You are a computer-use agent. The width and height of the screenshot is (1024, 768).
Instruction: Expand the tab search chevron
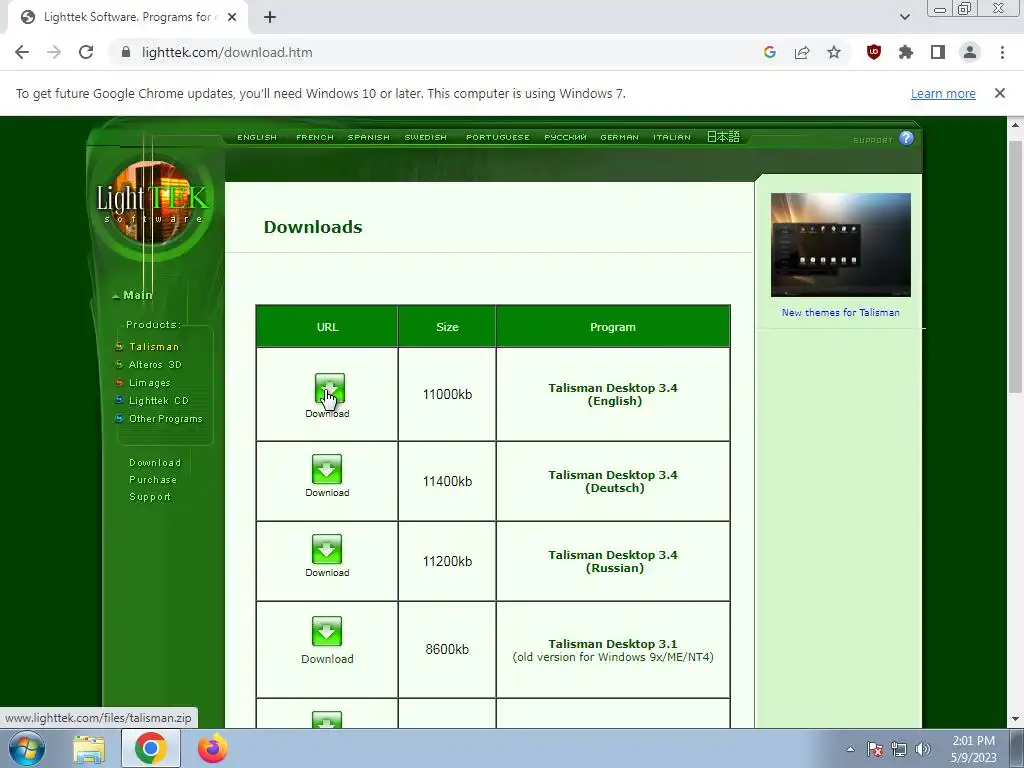(904, 17)
